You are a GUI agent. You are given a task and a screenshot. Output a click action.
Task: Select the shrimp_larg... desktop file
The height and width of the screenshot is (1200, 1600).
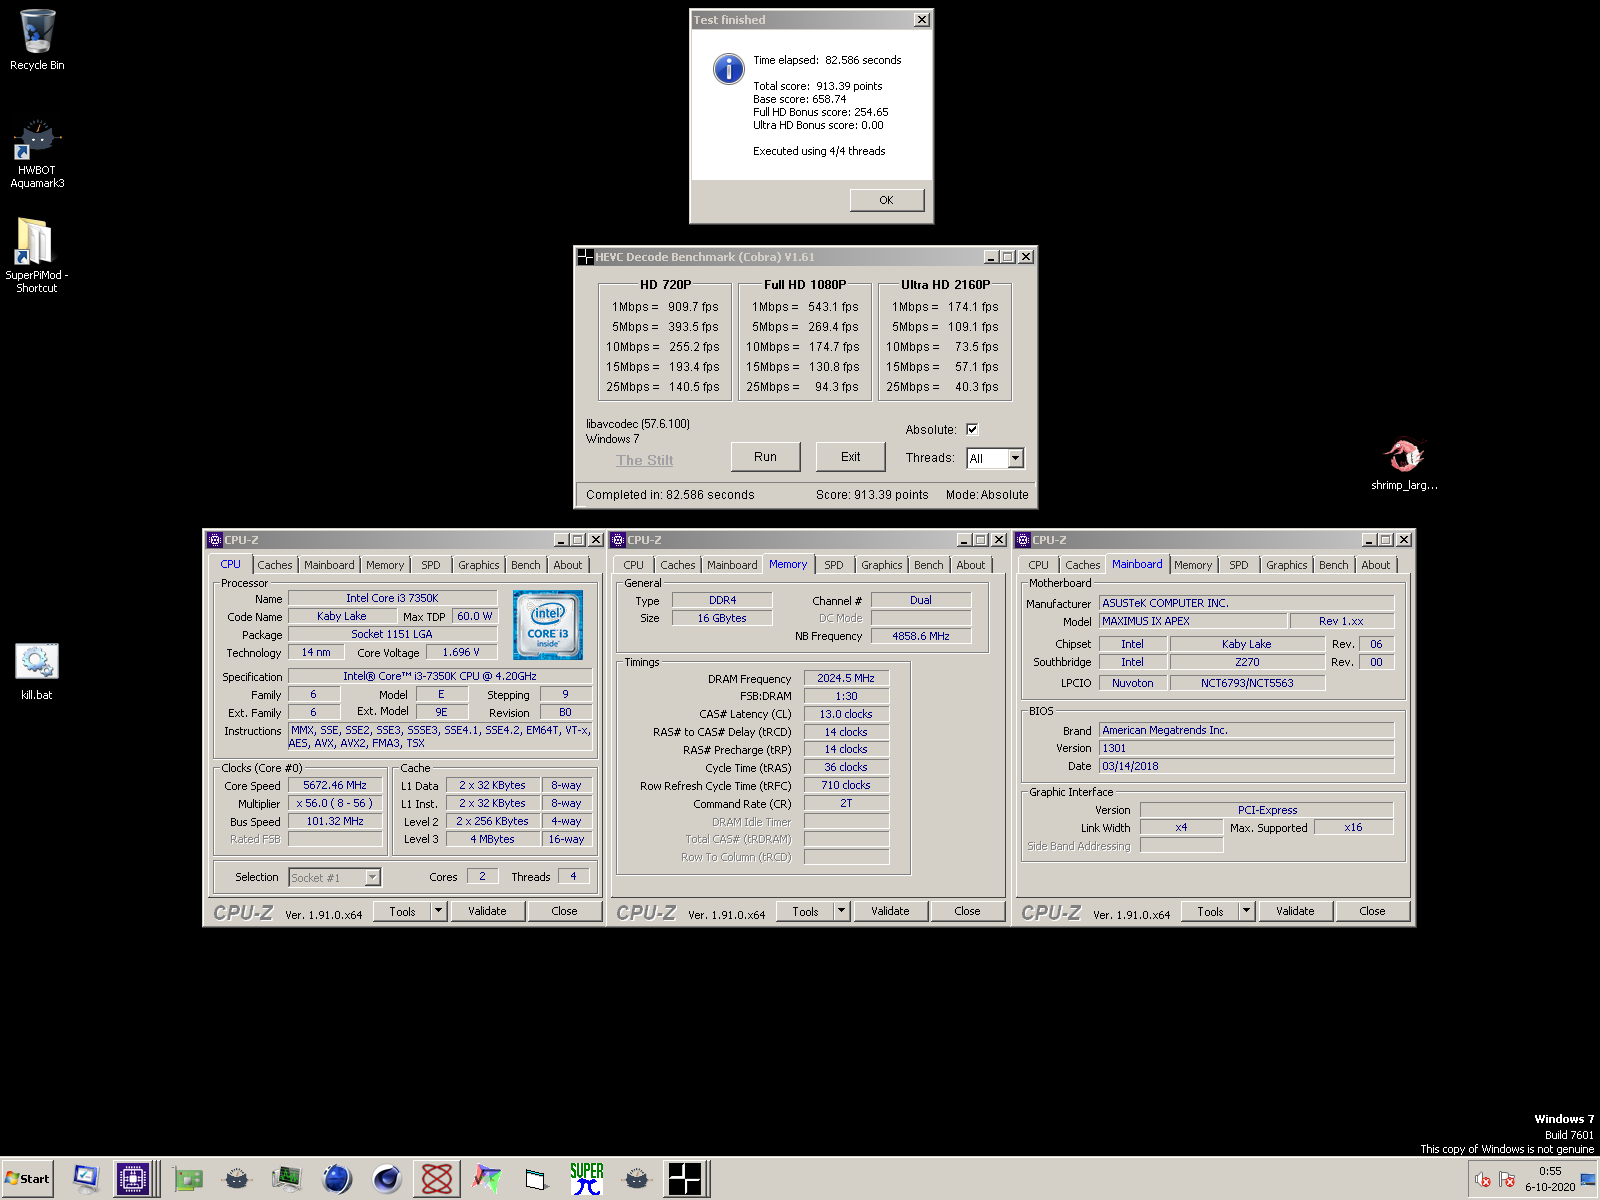[x=1404, y=465]
